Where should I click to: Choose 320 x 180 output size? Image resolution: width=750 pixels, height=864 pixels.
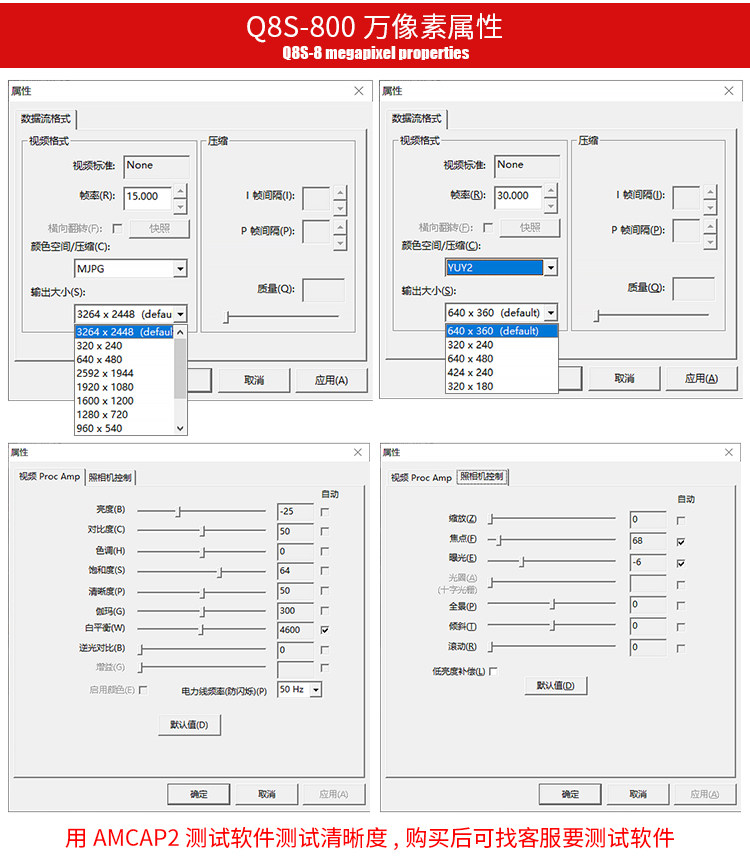click(501, 386)
